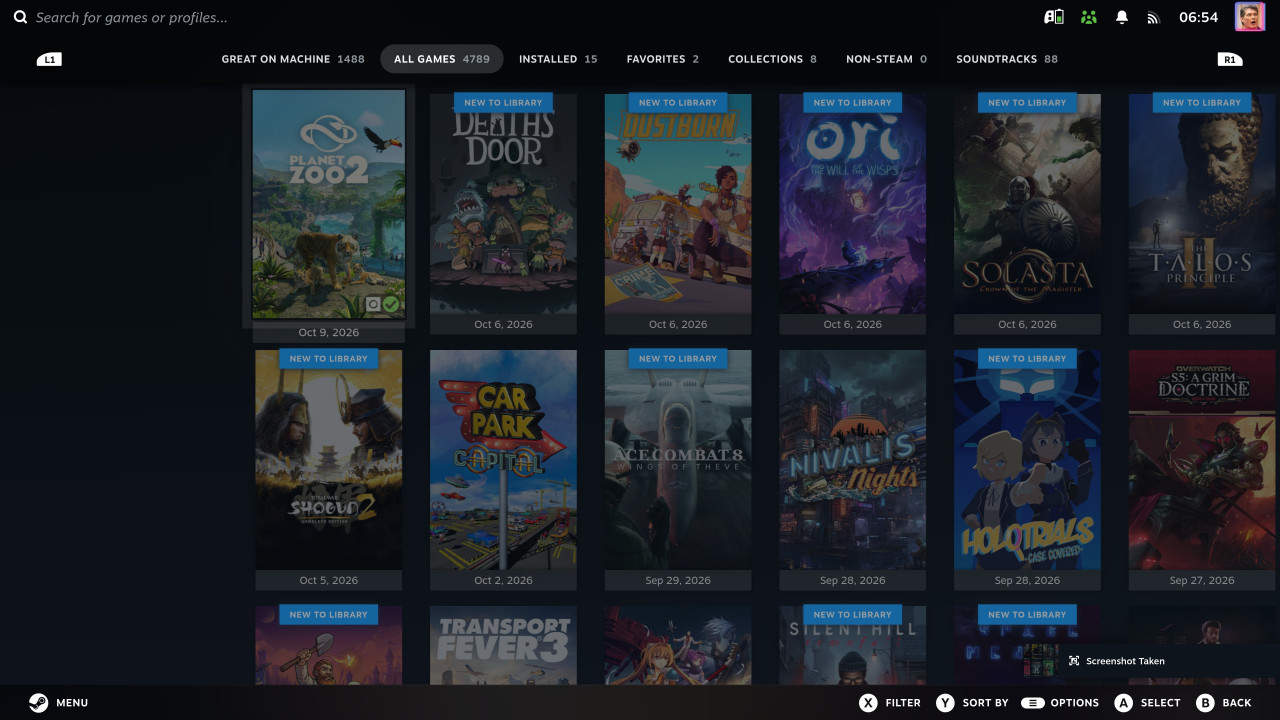The image size is (1280, 720).
Task: Select the Transport Fever 3 cover
Action: pyautogui.click(x=503, y=645)
